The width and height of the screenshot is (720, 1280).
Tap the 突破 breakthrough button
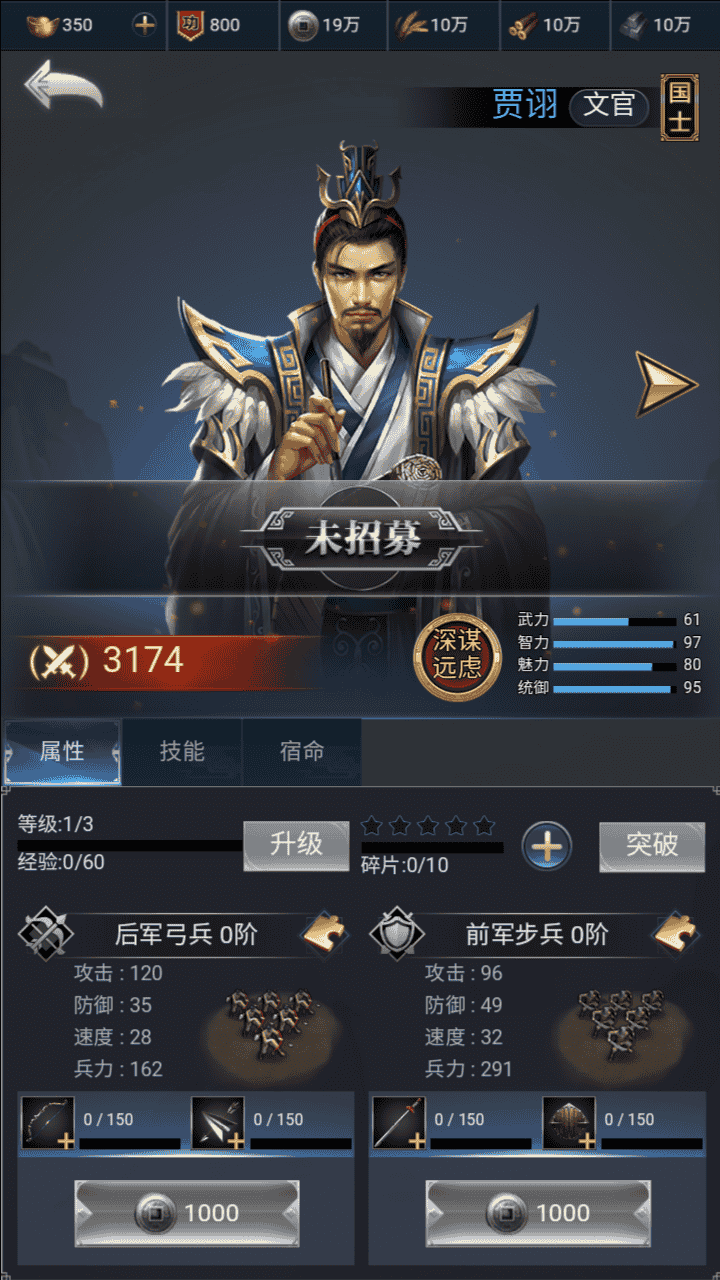(652, 847)
